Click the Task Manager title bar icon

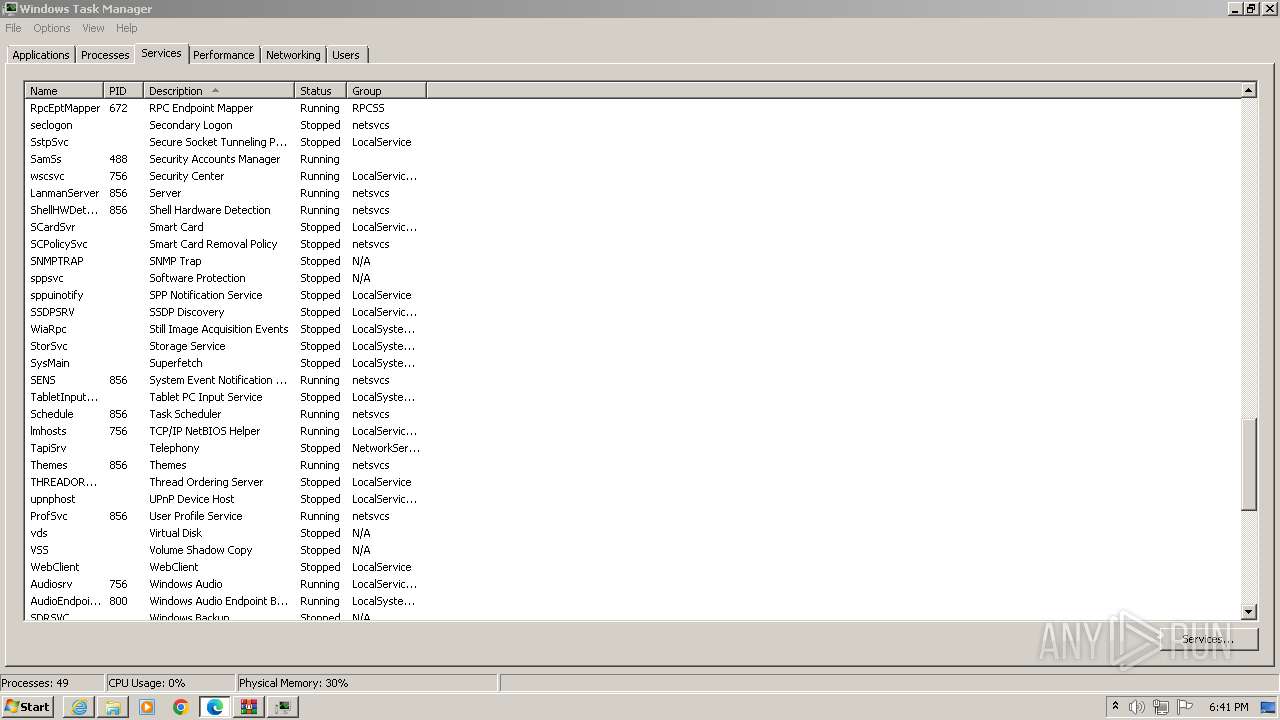(10, 9)
